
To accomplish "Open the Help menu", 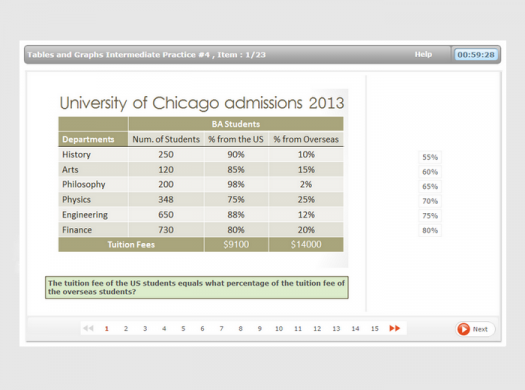I will coord(423,54).
